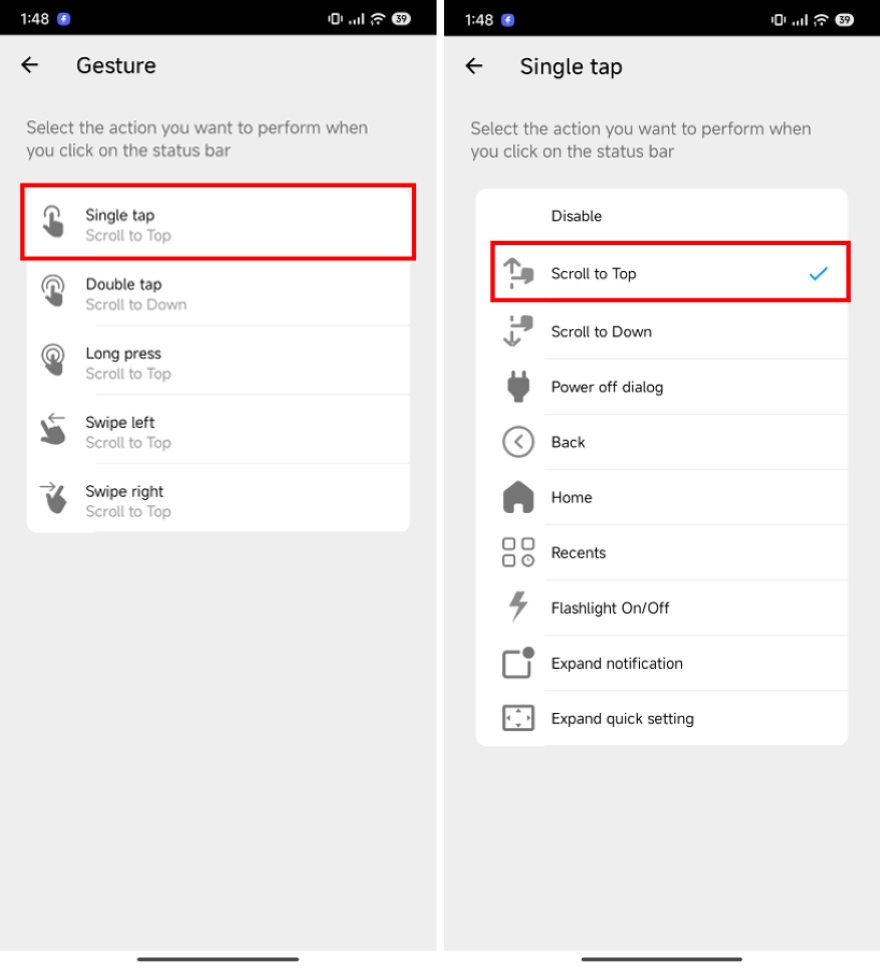The image size is (880, 968).
Task: Click the Home house icon
Action: (x=518, y=497)
